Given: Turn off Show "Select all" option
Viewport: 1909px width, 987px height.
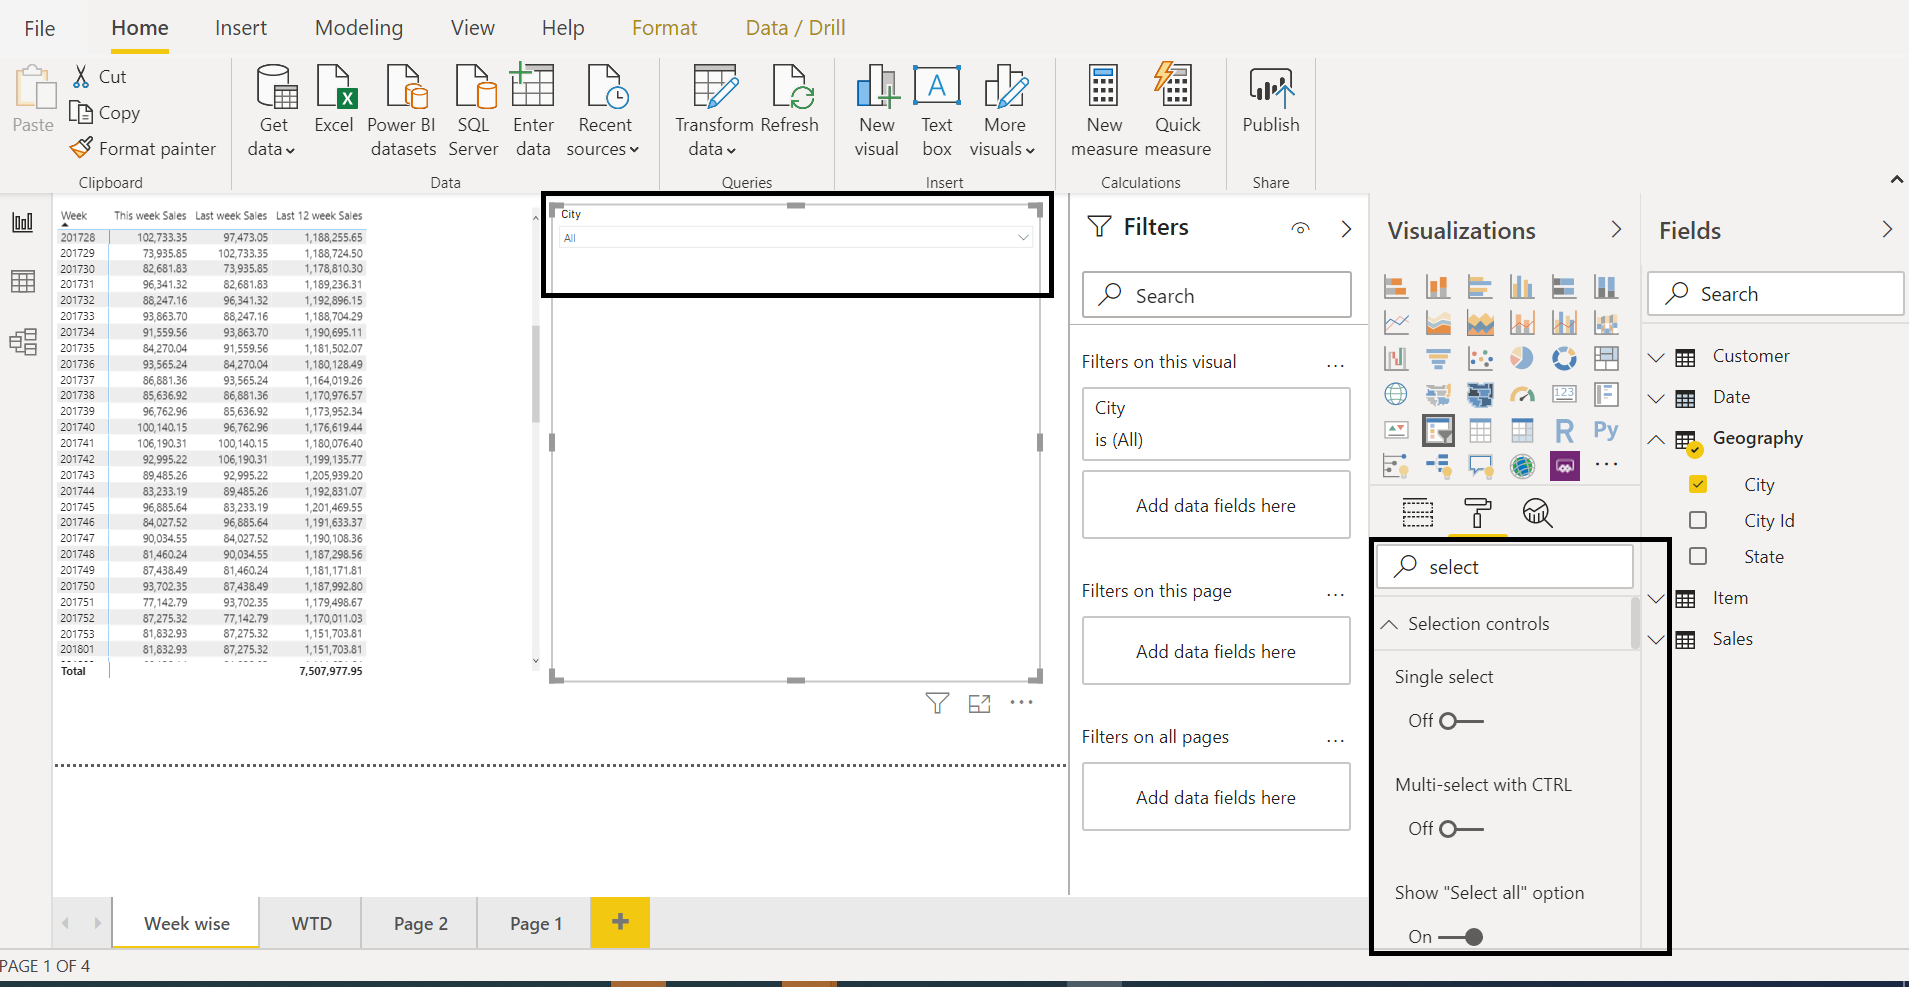Looking at the screenshot, I should (x=1461, y=936).
